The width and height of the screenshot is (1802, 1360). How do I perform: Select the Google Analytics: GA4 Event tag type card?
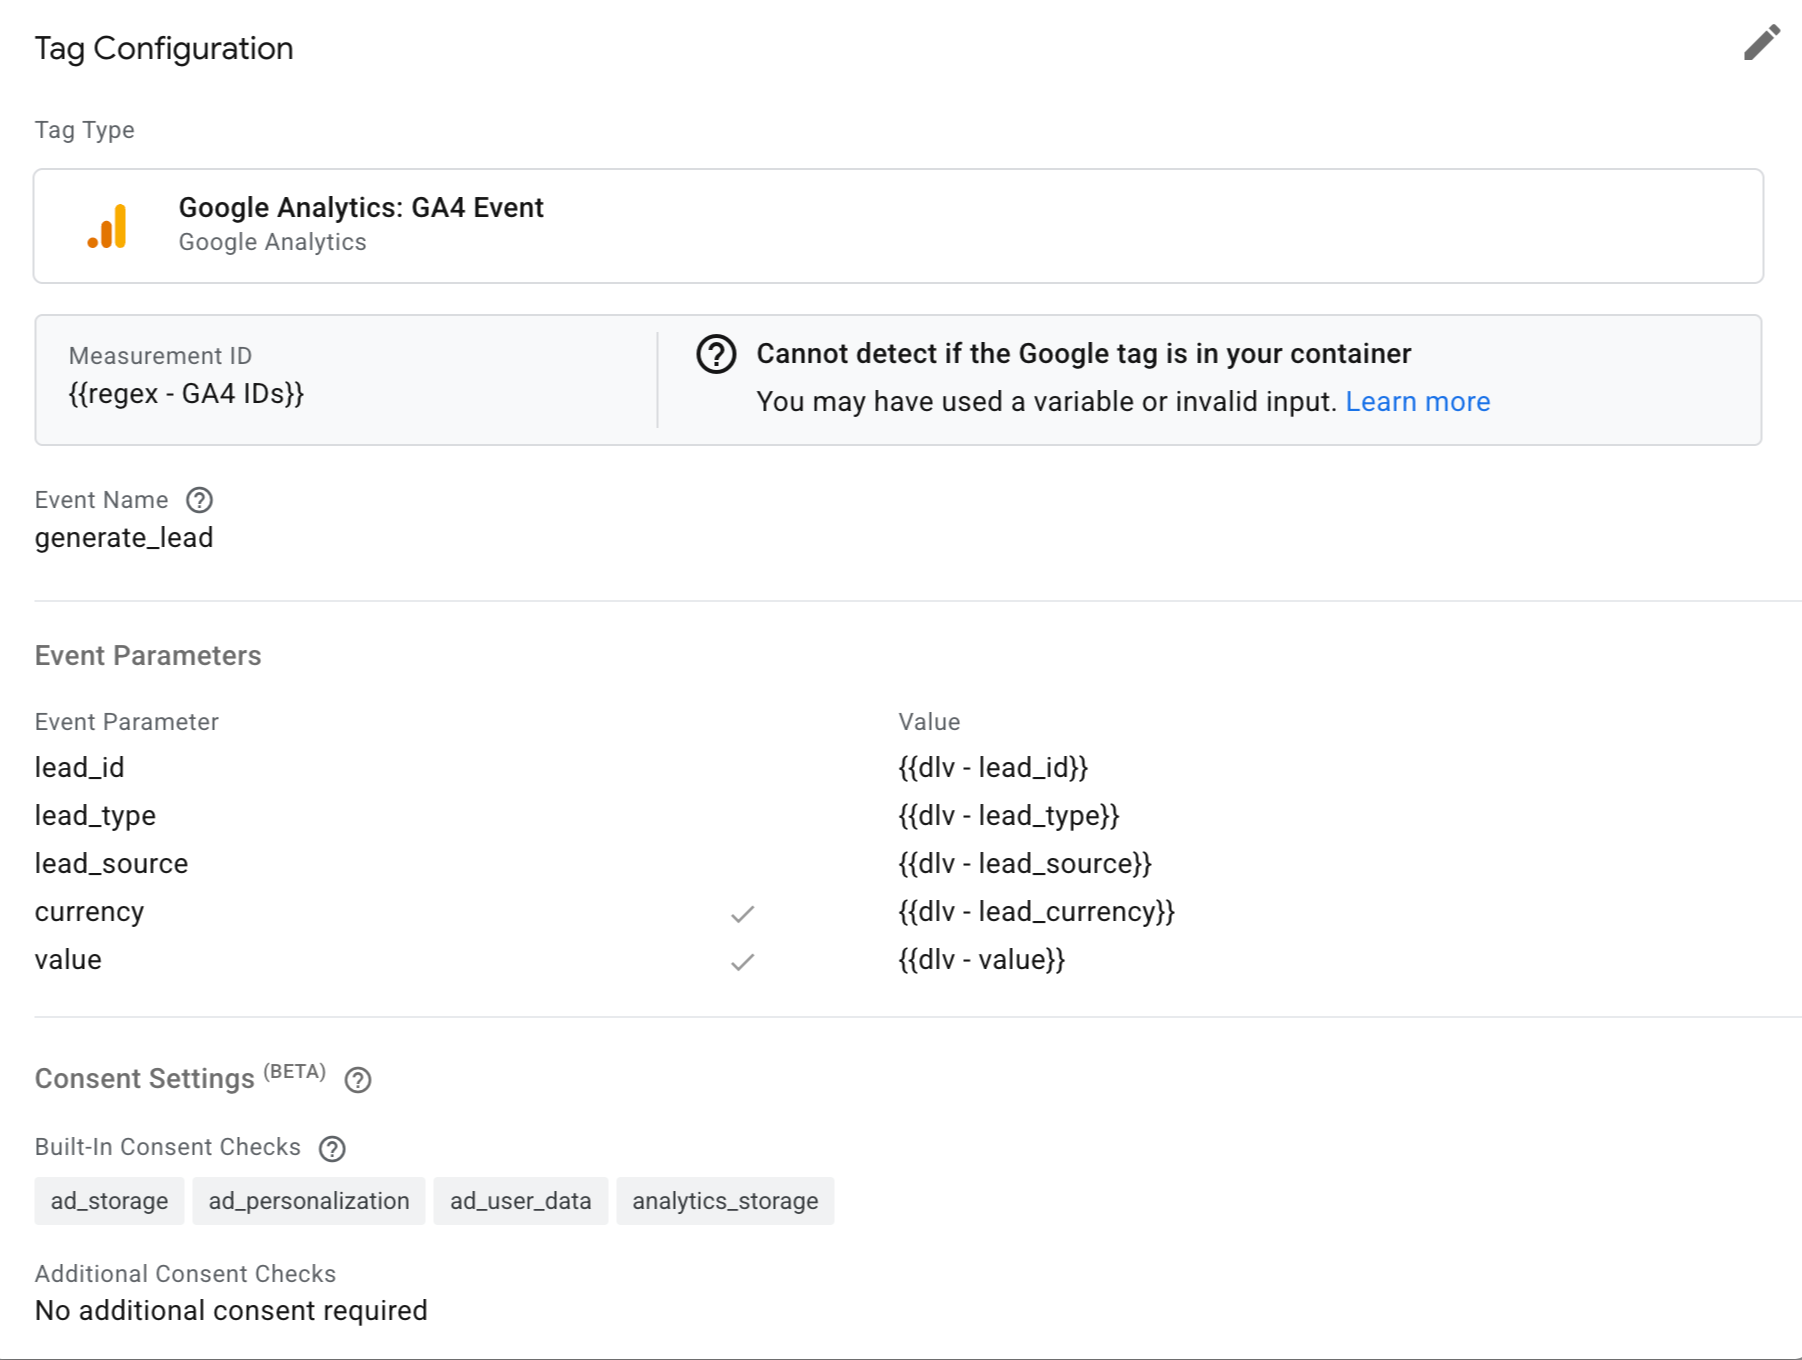[898, 226]
